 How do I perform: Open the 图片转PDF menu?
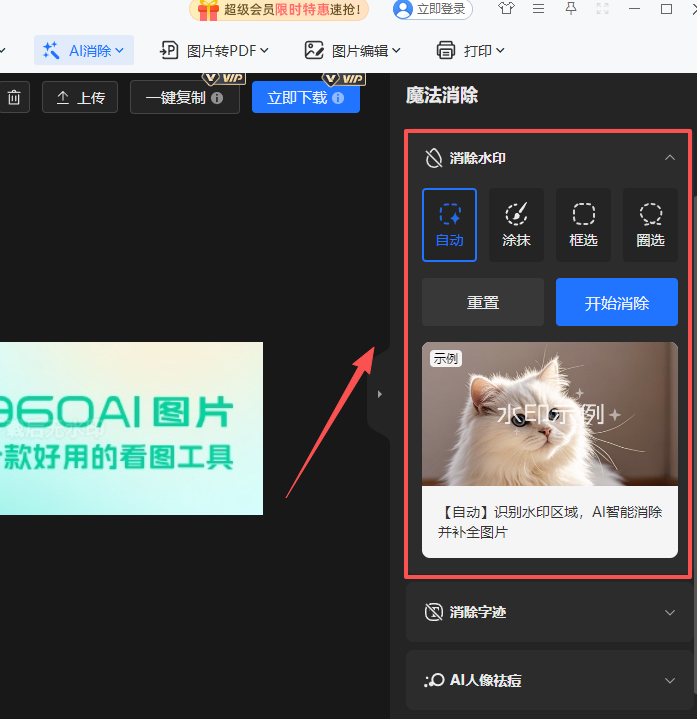click(x=207, y=50)
